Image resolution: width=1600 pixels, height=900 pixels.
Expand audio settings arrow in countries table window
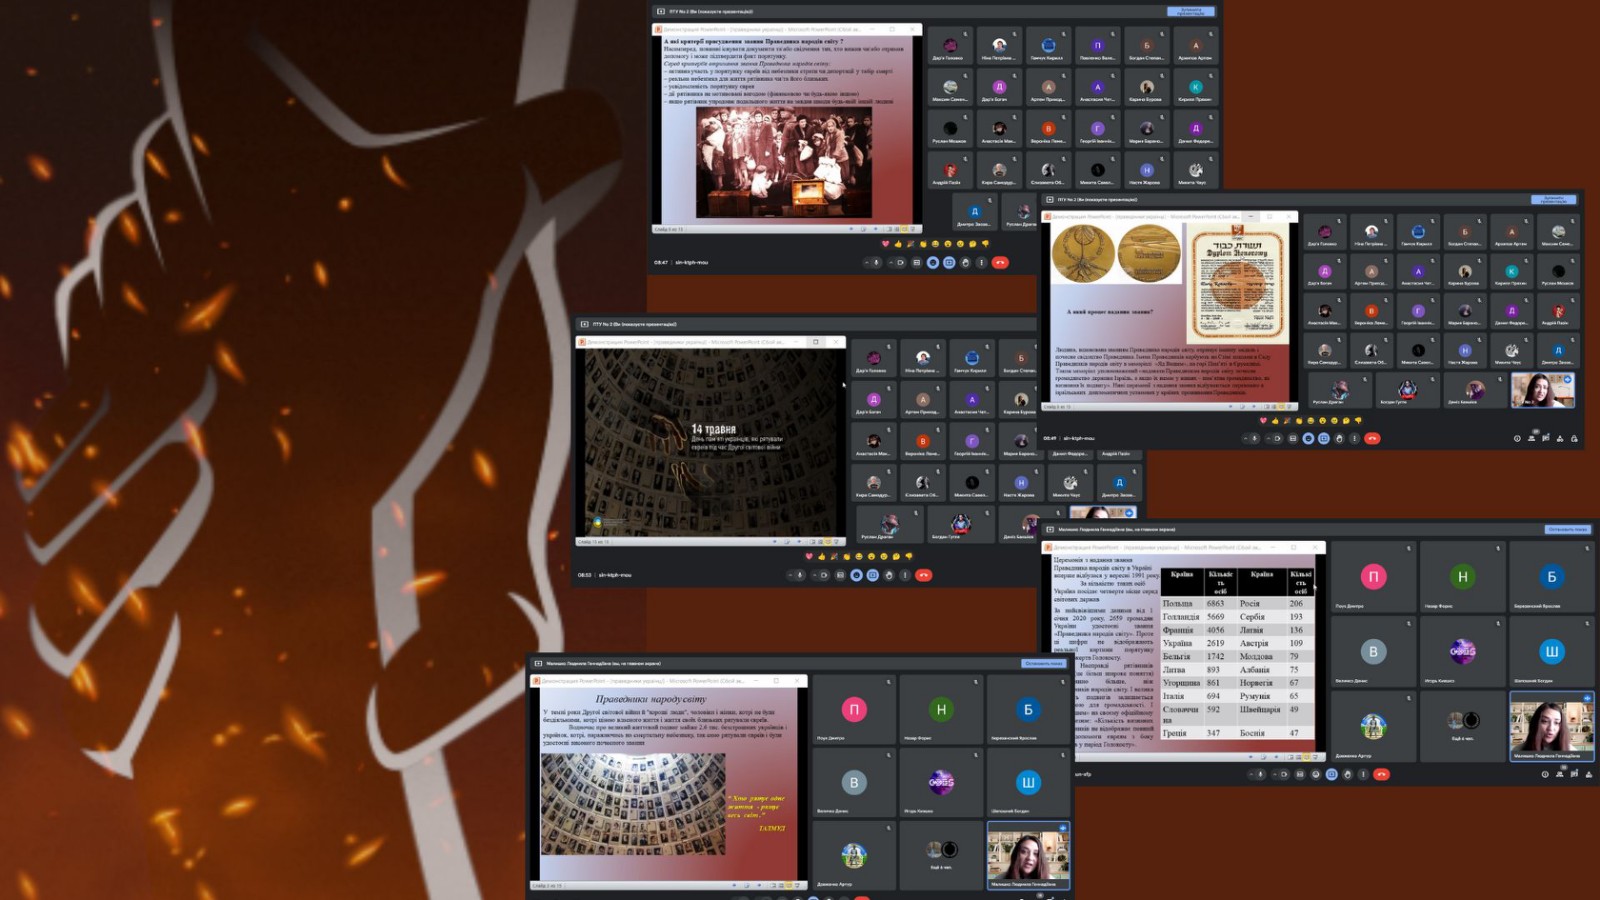point(1250,774)
